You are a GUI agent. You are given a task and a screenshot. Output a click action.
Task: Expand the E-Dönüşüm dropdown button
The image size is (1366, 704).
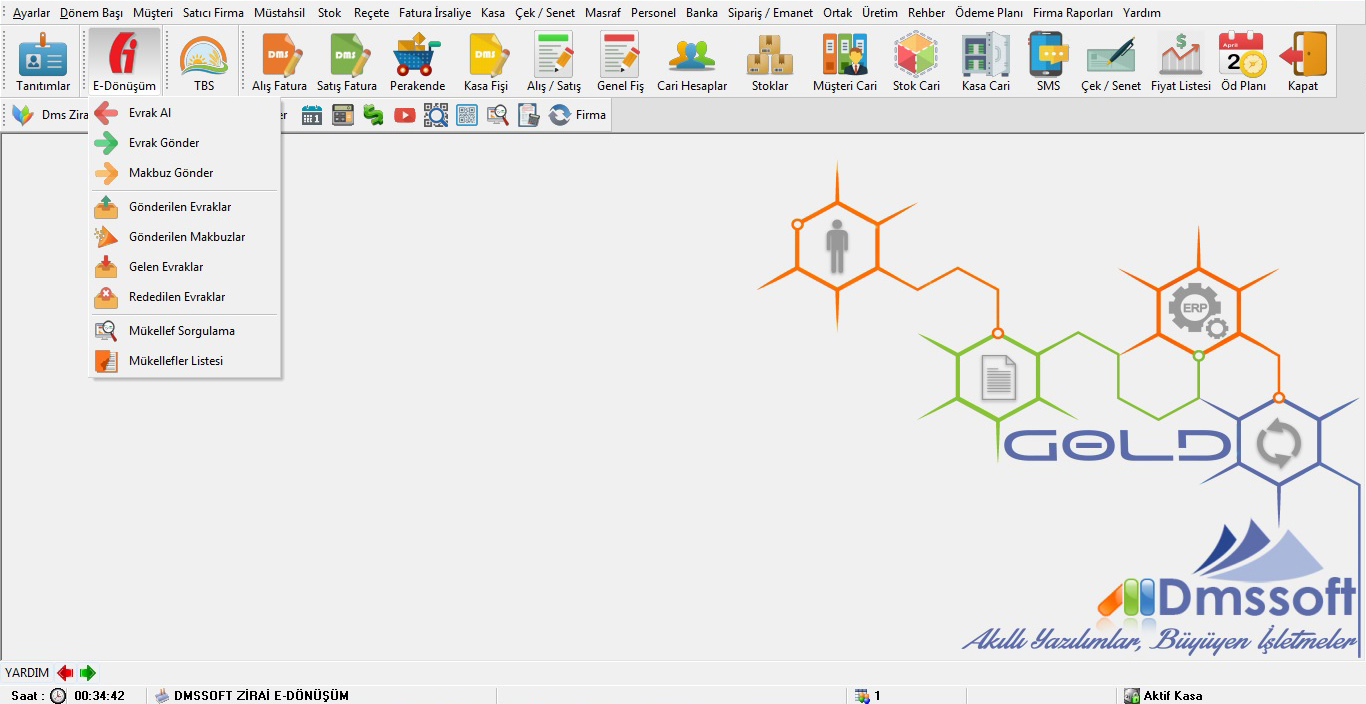[124, 62]
